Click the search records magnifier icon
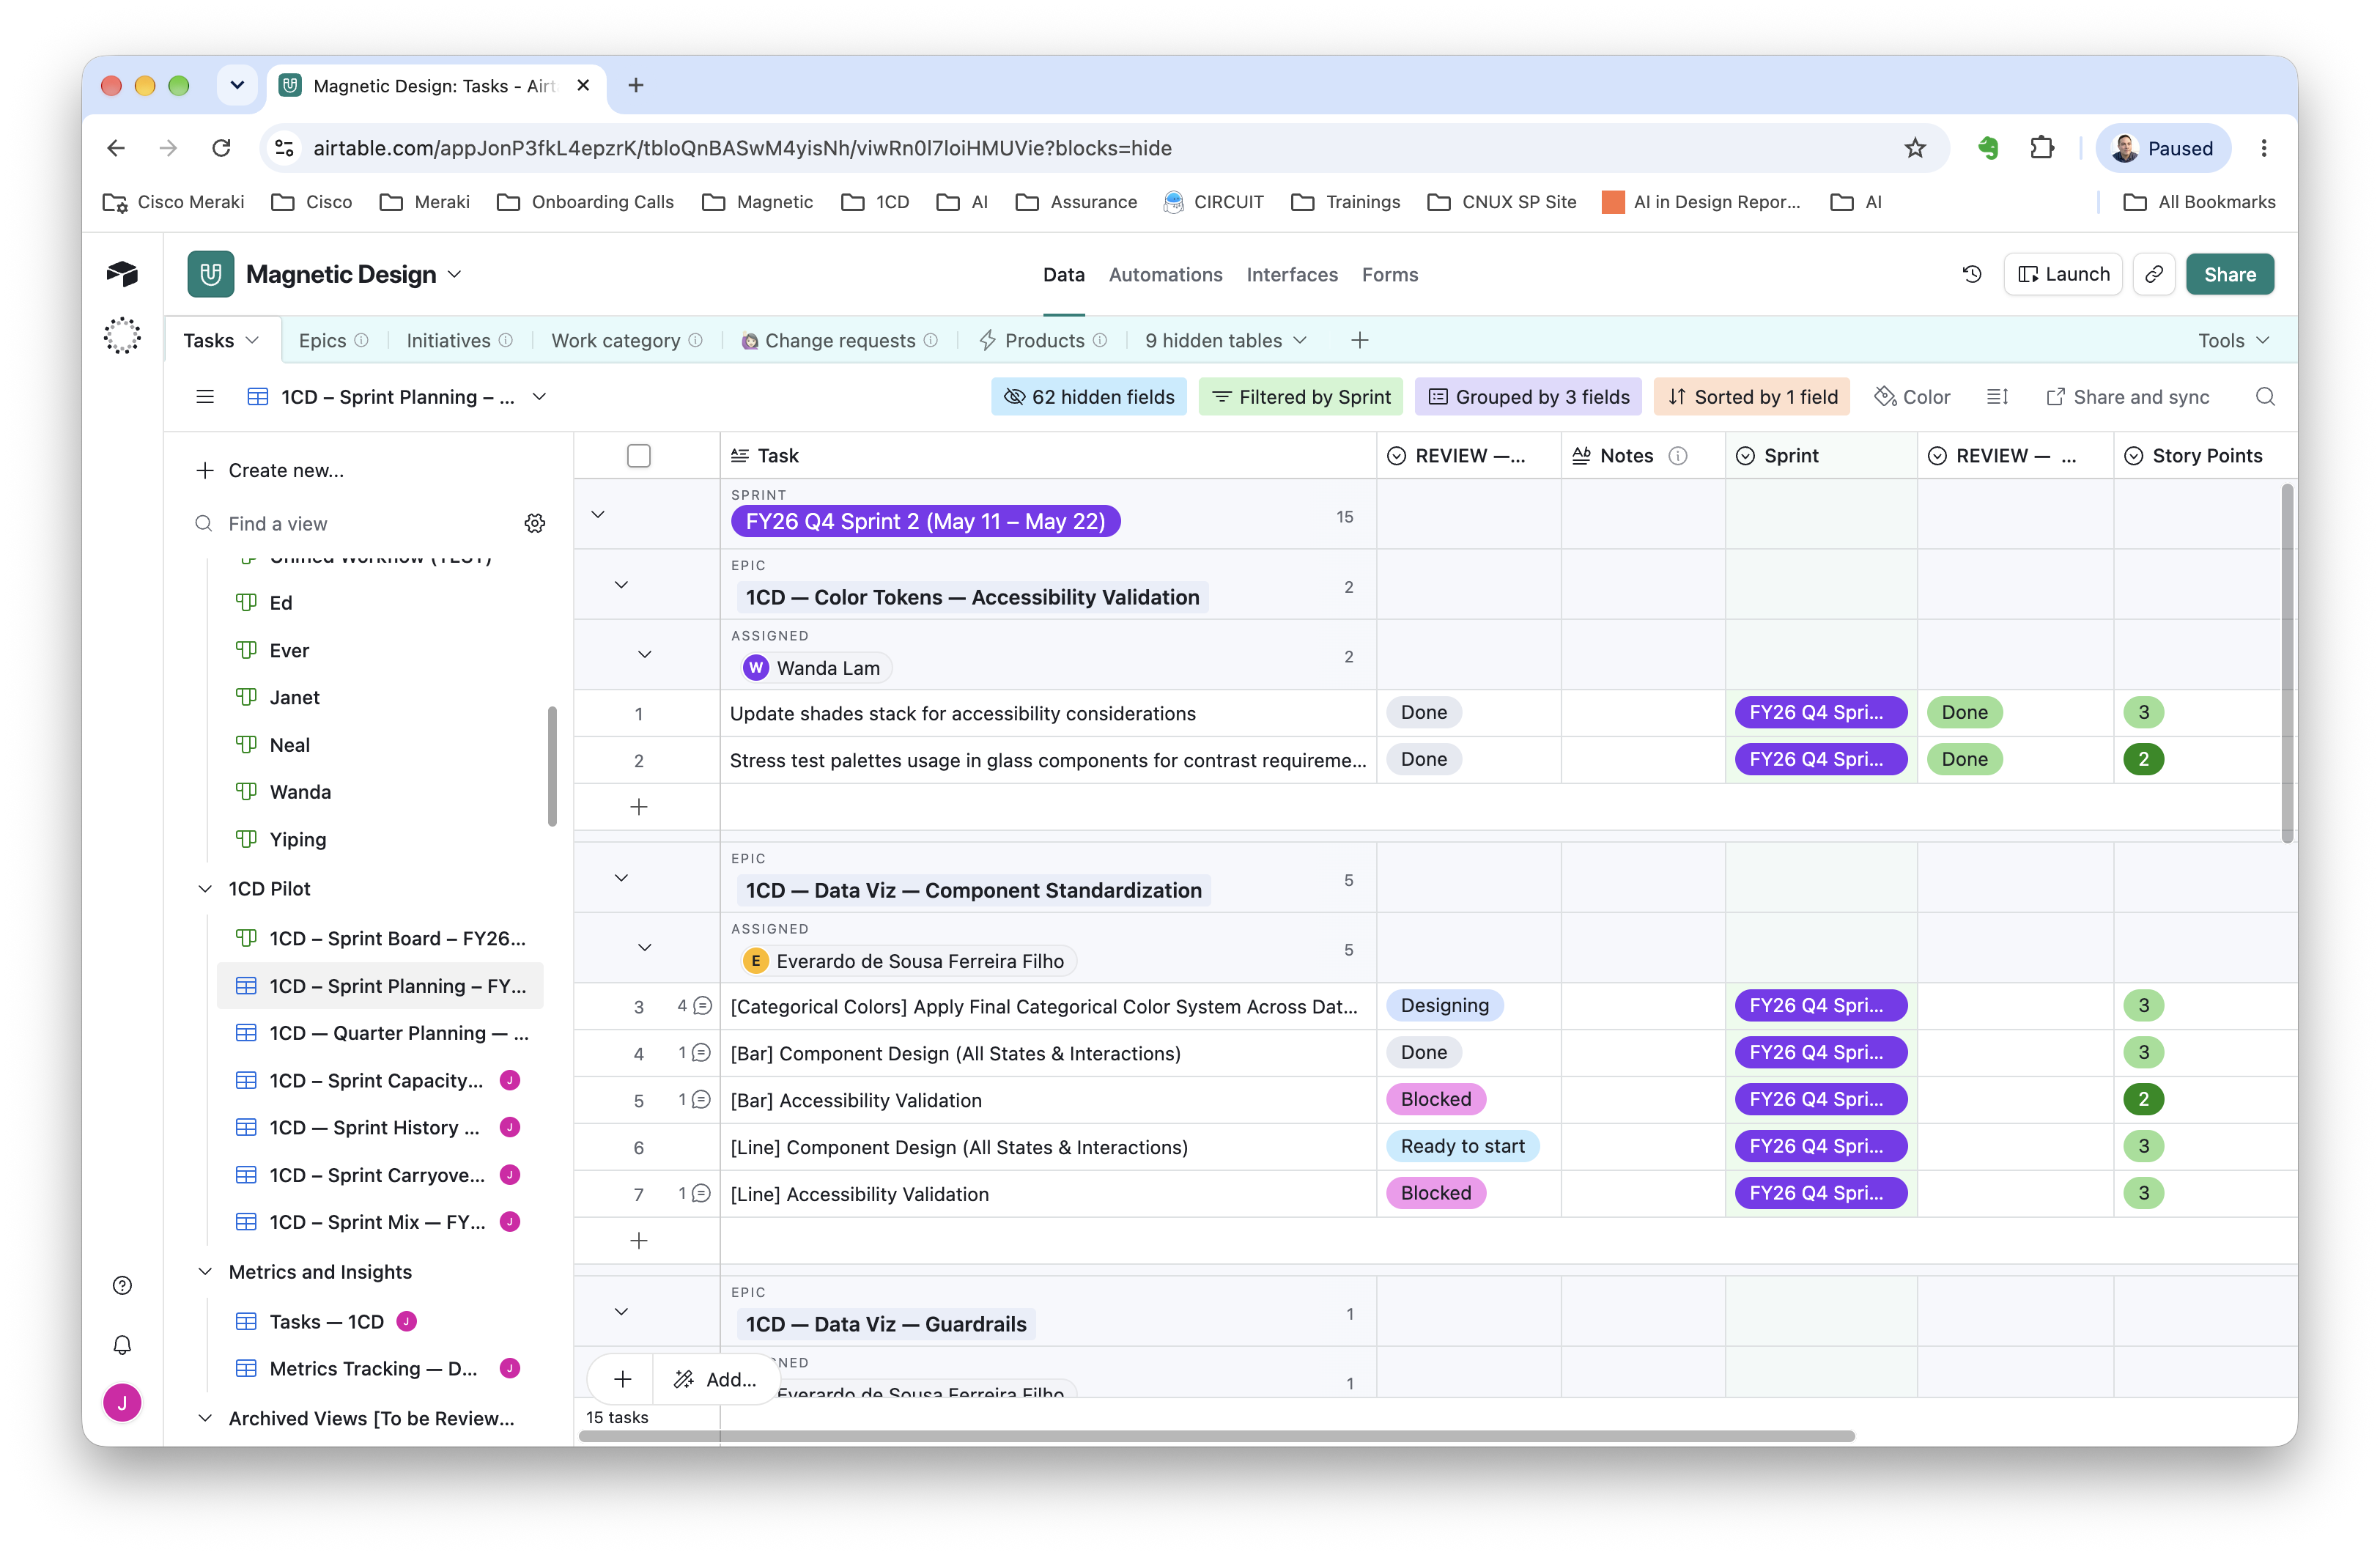The image size is (2380, 1555). click(x=2265, y=397)
